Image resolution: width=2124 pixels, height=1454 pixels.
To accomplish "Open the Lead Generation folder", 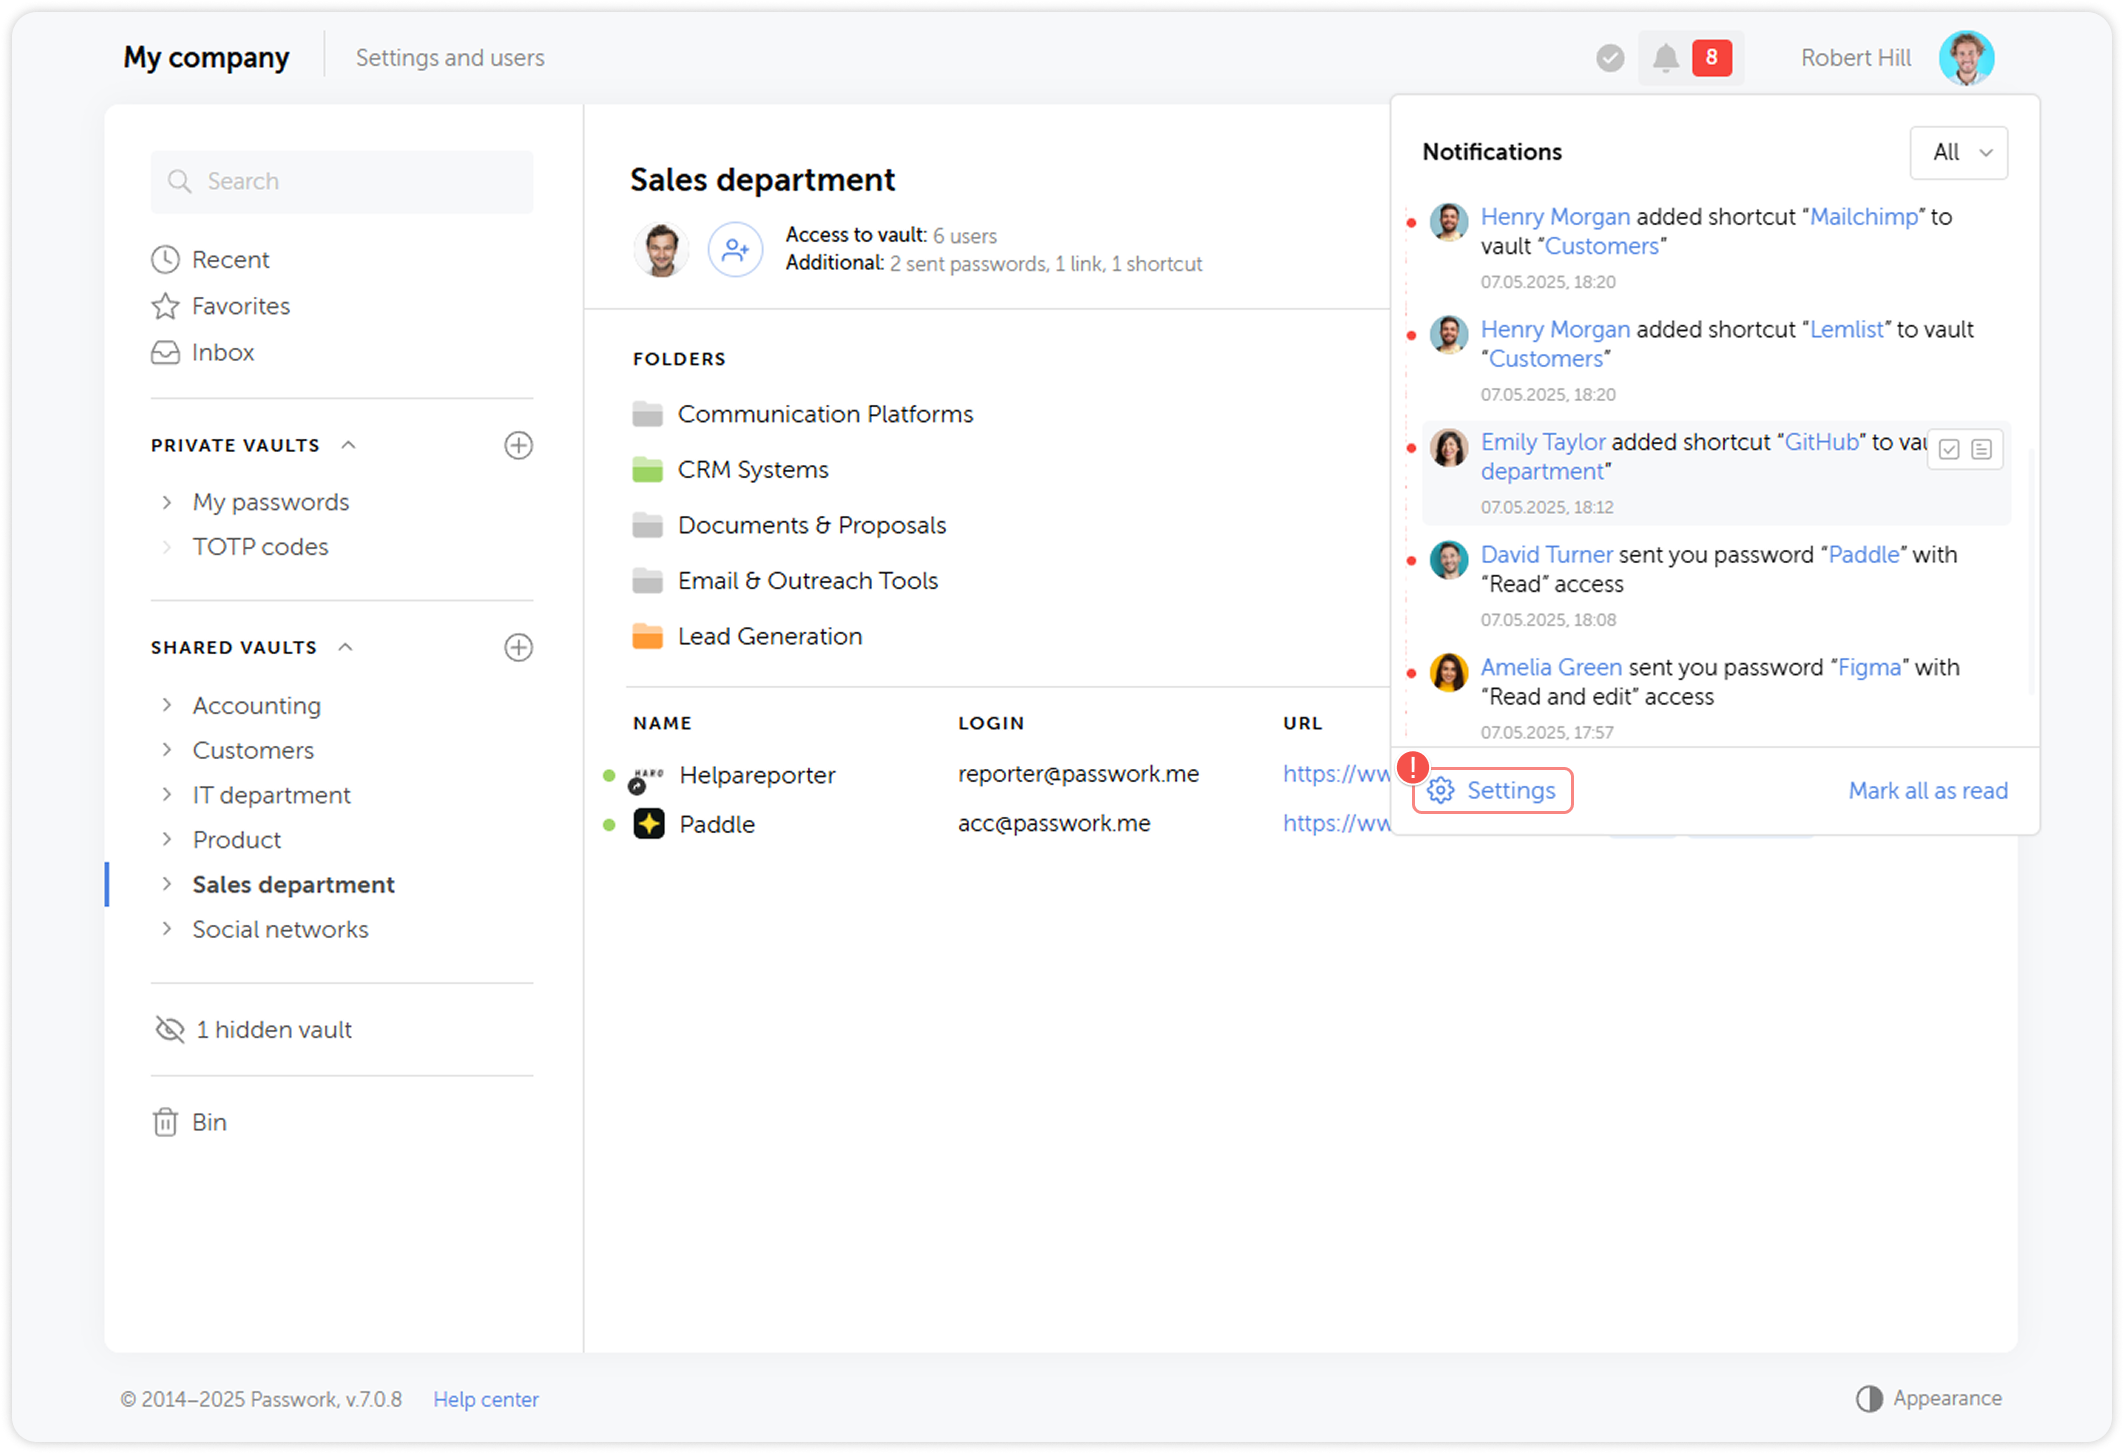I will coord(769,636).
